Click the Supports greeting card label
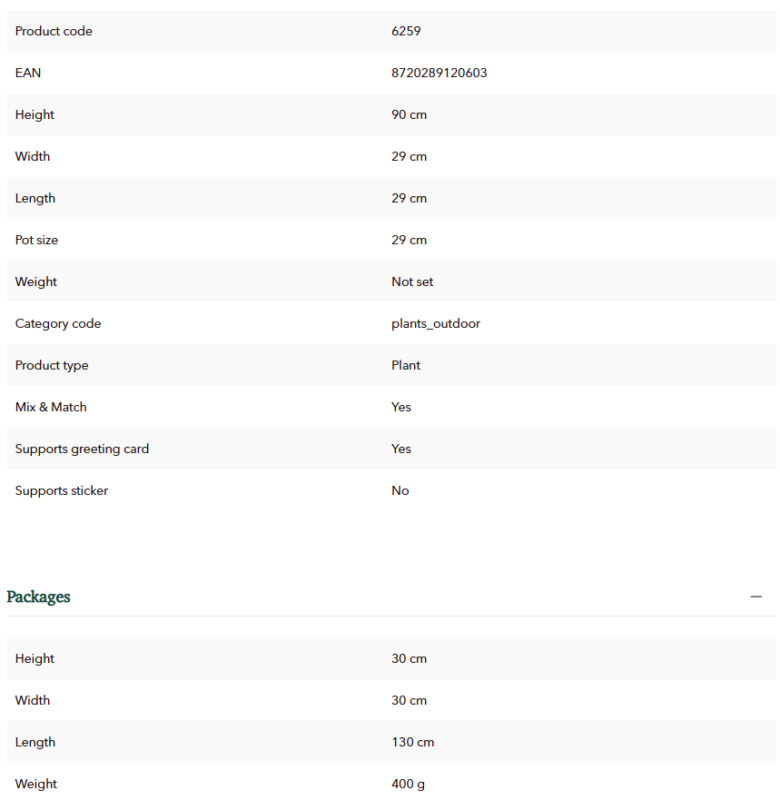 82,449
